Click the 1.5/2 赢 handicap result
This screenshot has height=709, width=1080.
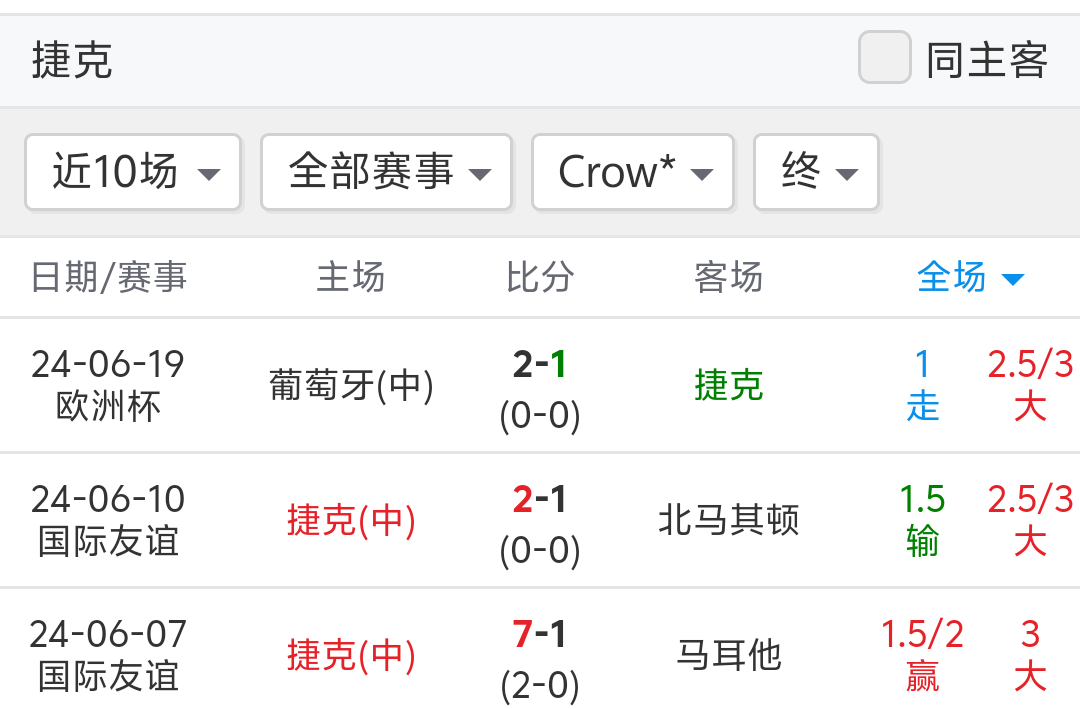tap(922, 655)
